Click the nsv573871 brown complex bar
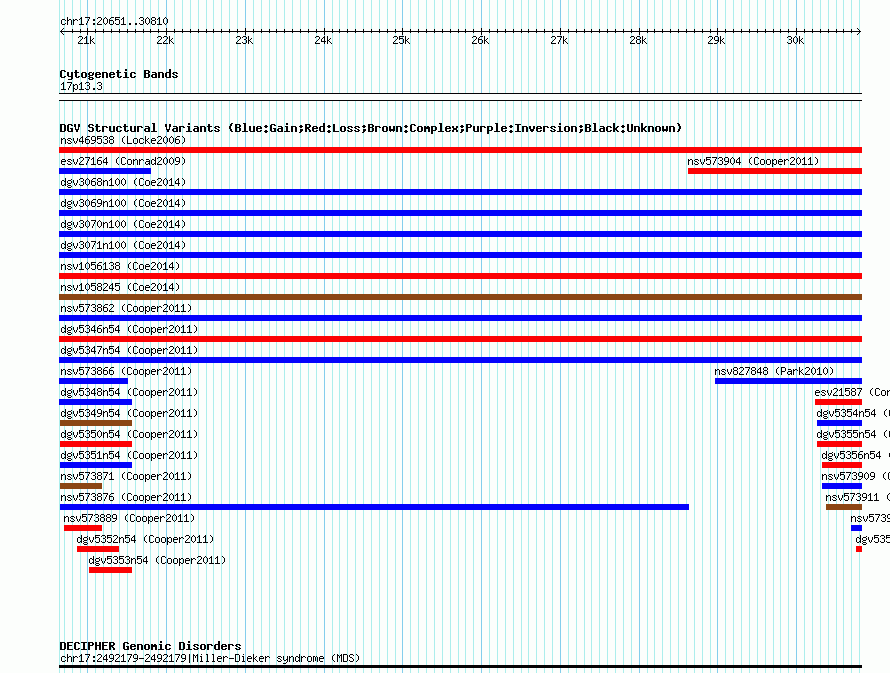 pos(81,486)
